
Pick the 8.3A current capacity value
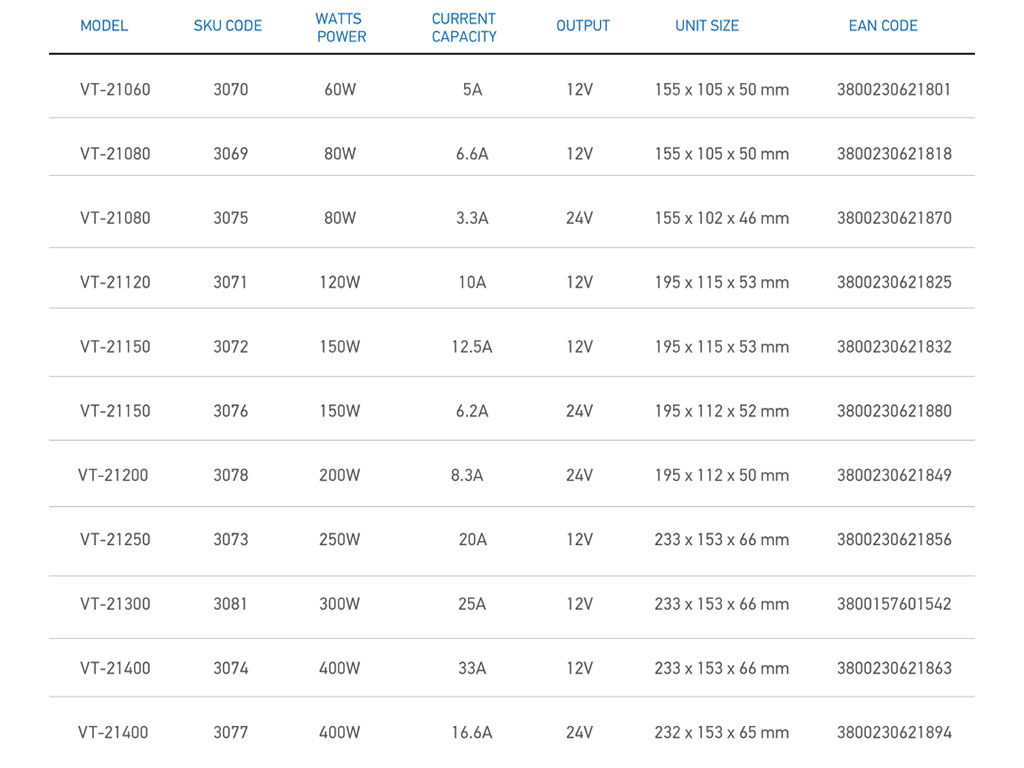(x=467, y=475)
